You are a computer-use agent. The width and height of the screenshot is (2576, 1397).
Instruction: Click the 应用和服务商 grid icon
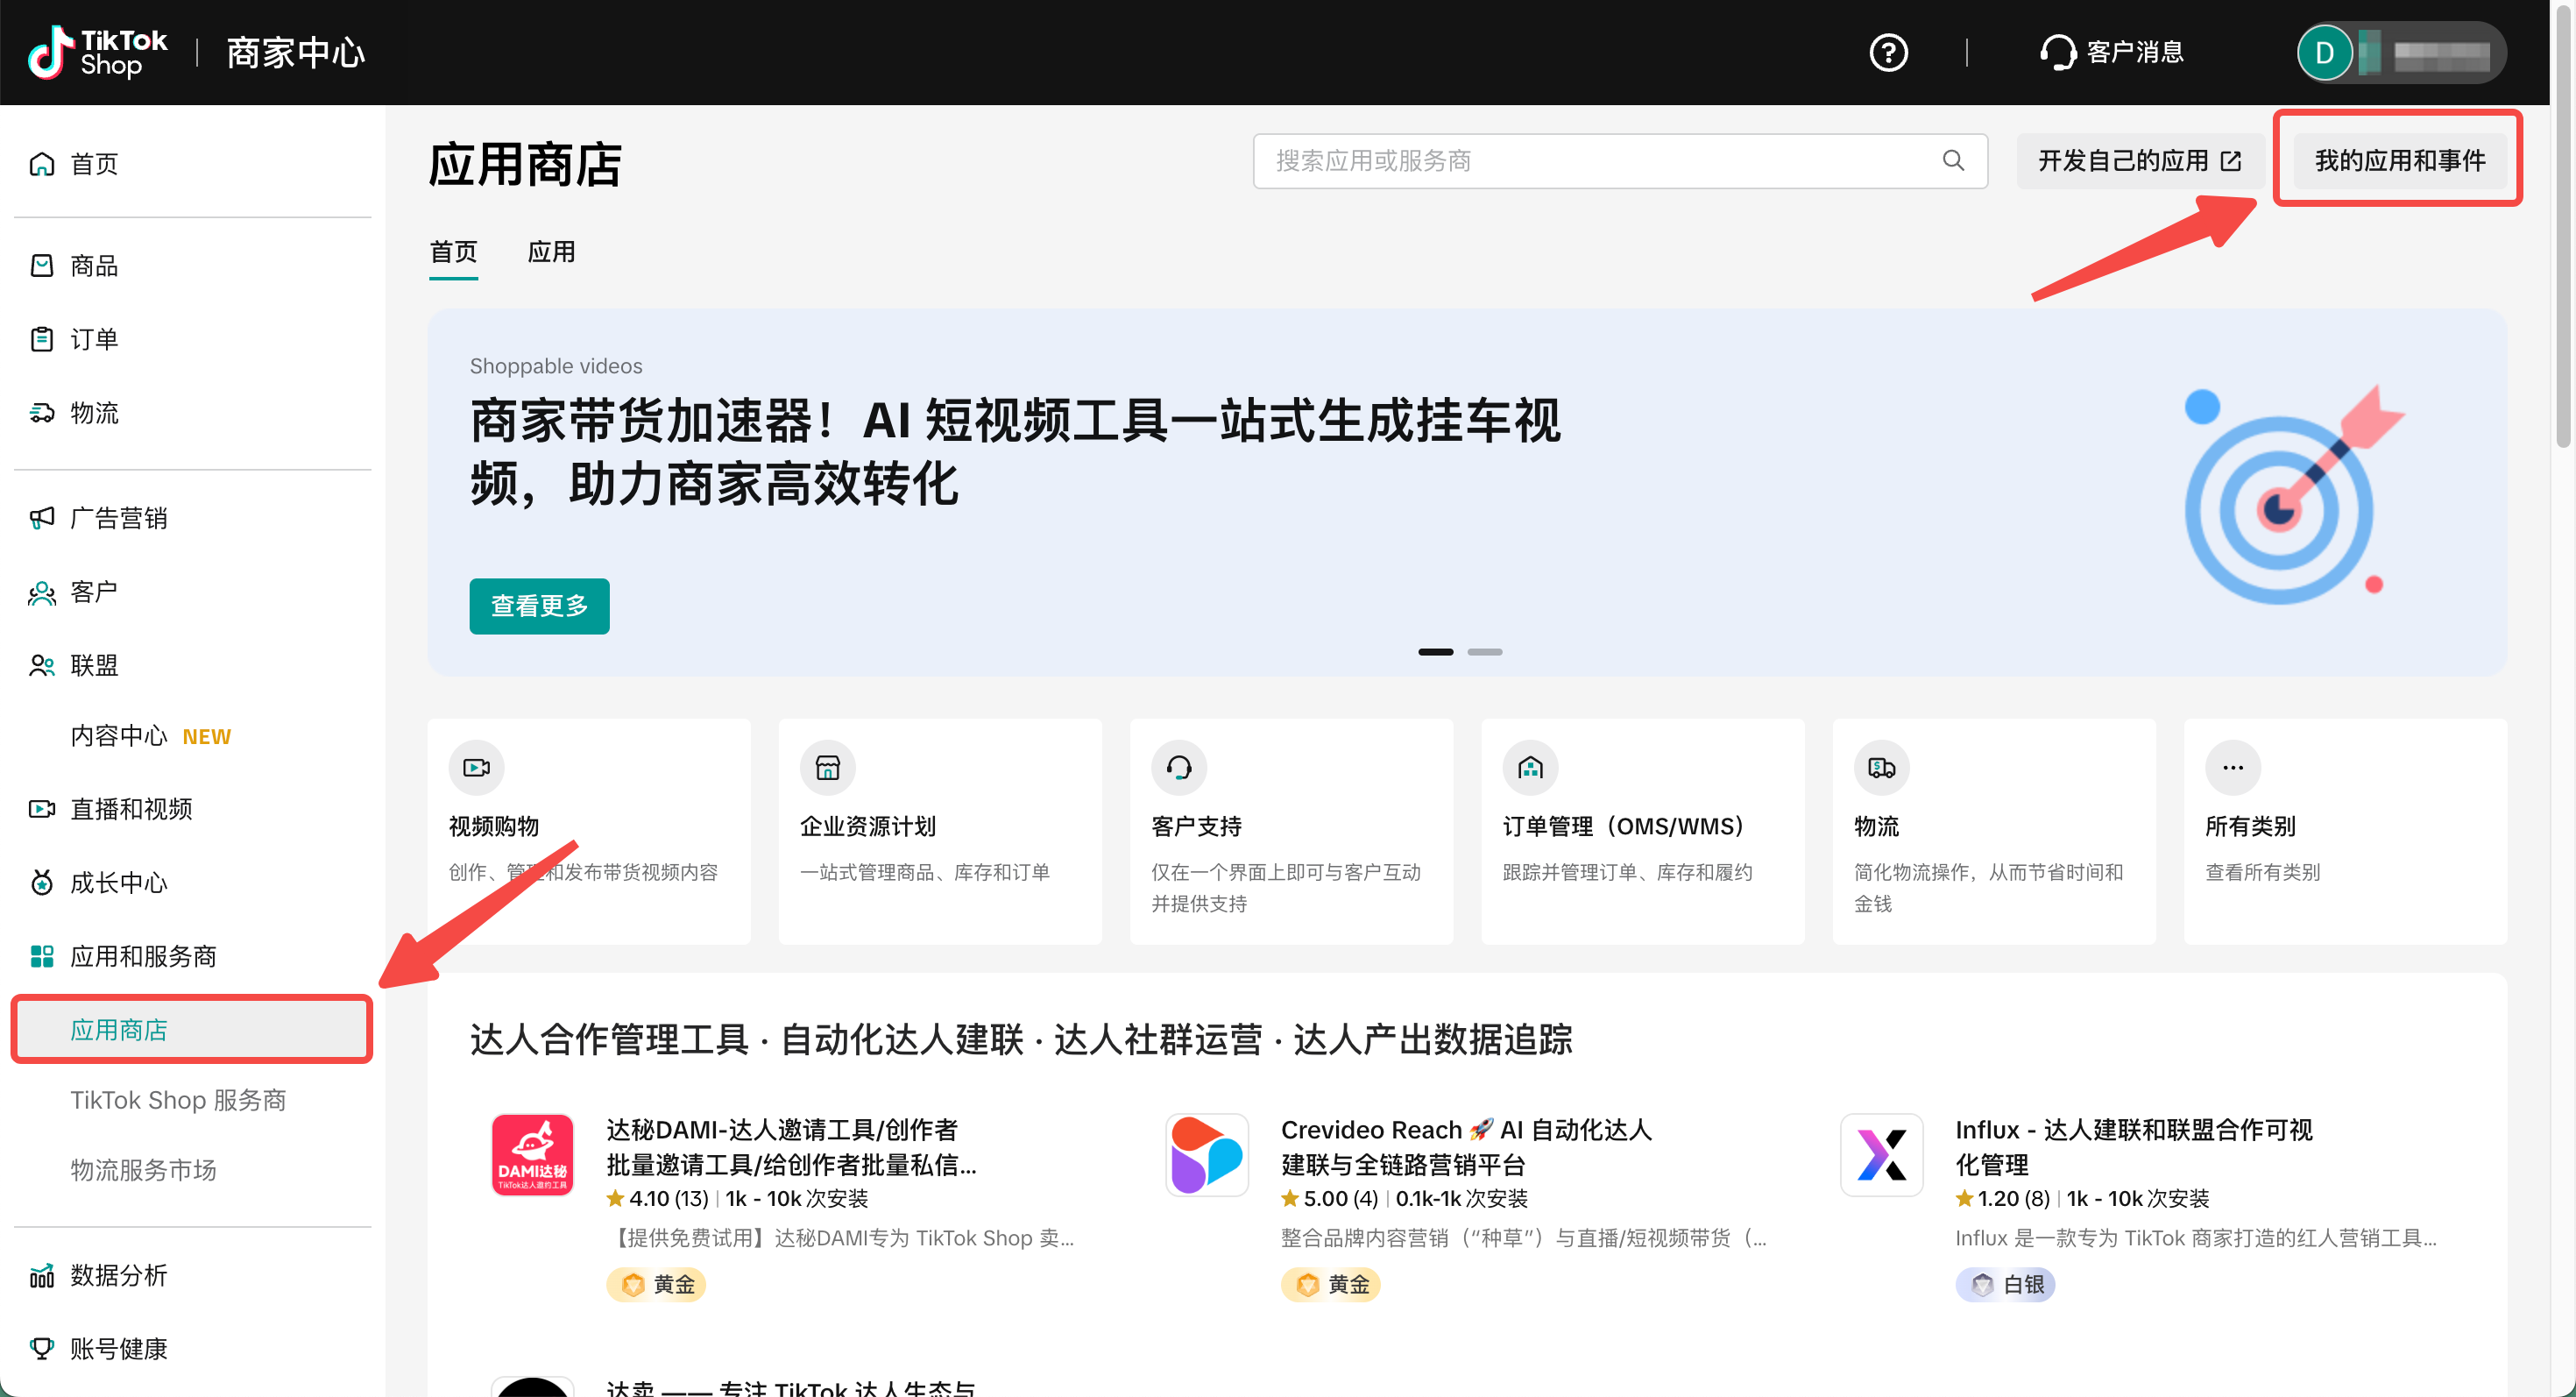coord(41,956)
